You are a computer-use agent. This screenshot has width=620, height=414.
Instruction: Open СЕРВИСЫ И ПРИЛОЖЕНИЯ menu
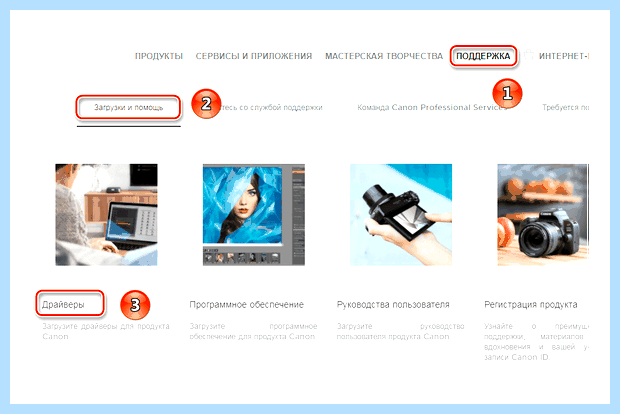254,56
